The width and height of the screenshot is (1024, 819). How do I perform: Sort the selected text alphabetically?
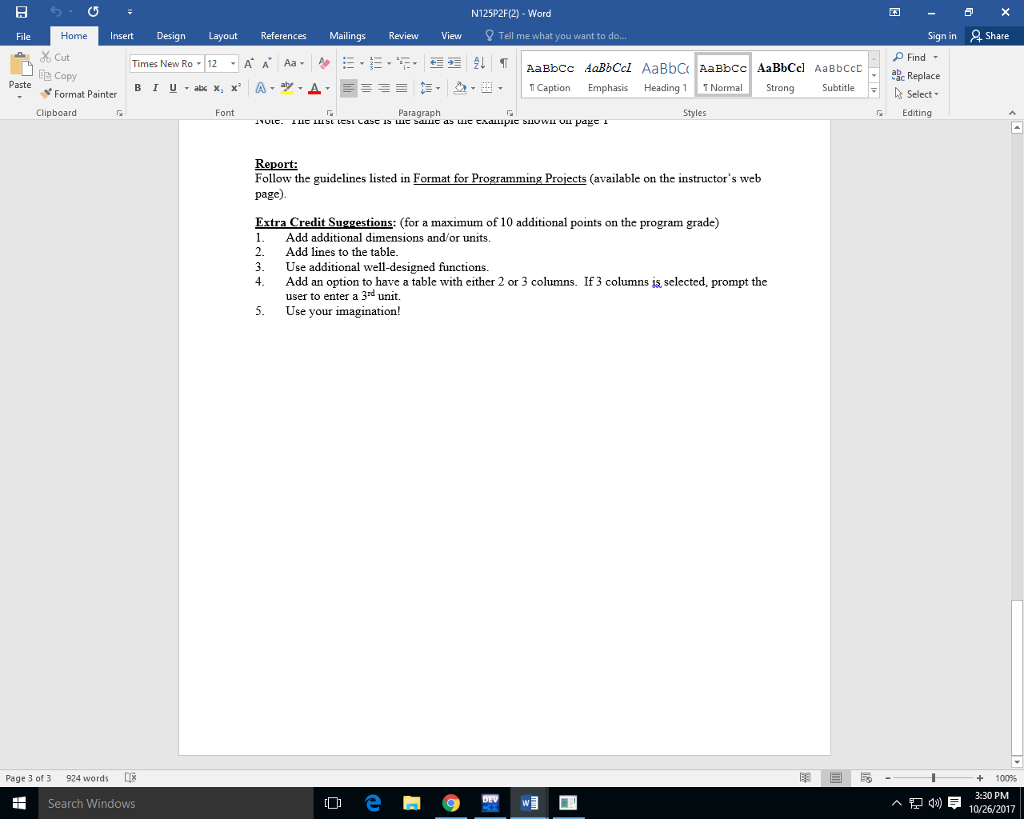(x=478, y=62)
